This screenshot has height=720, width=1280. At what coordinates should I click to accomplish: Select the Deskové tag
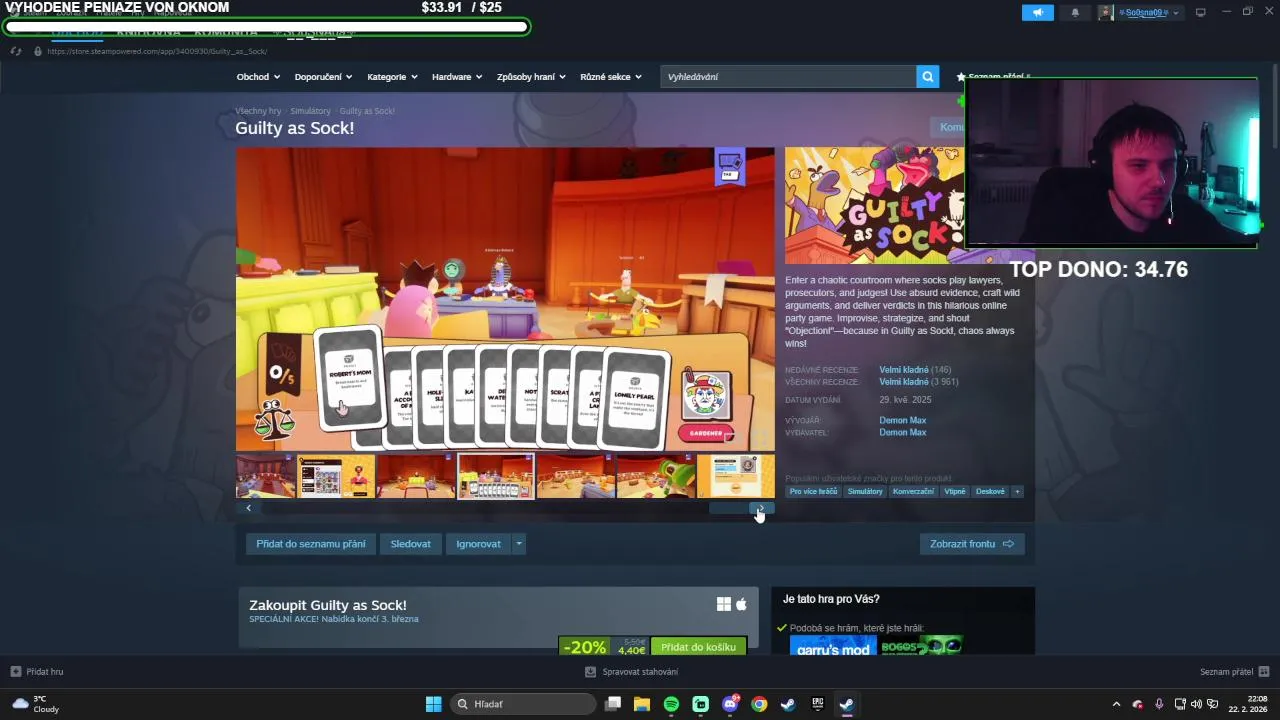coord(990,491)
